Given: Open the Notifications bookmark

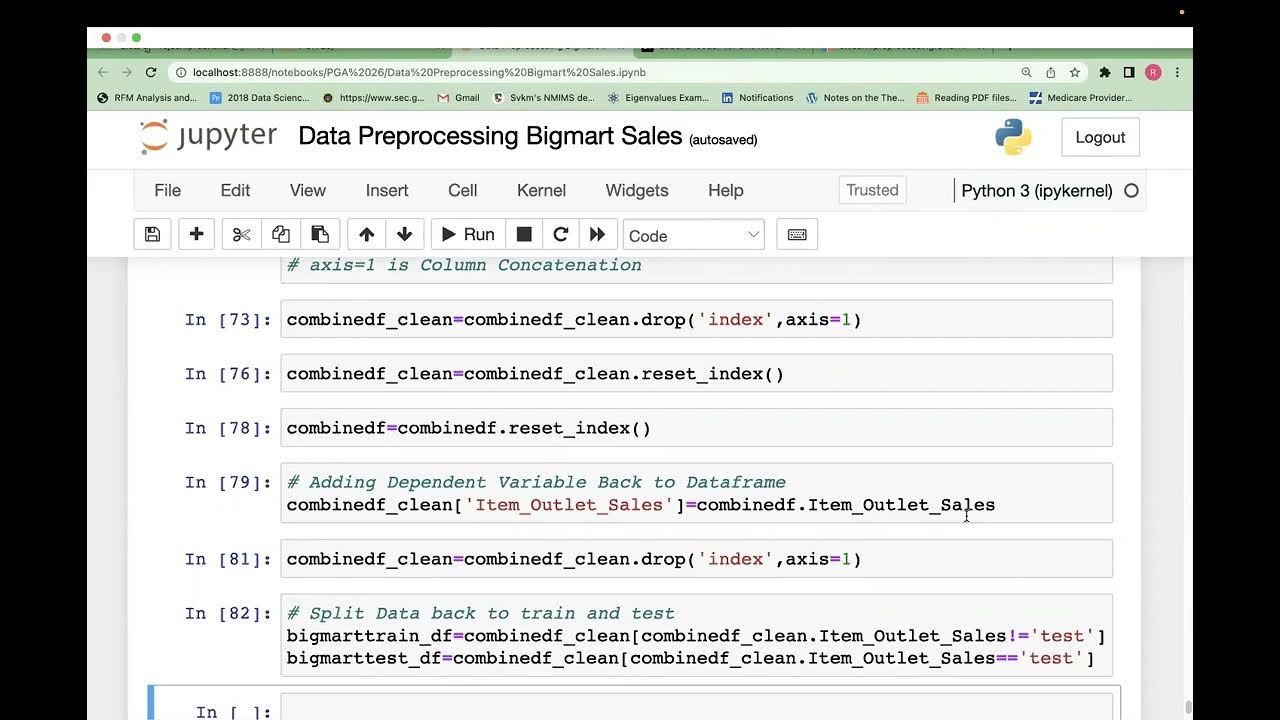Looking at the screenshot, I should (x=757, y=98).
